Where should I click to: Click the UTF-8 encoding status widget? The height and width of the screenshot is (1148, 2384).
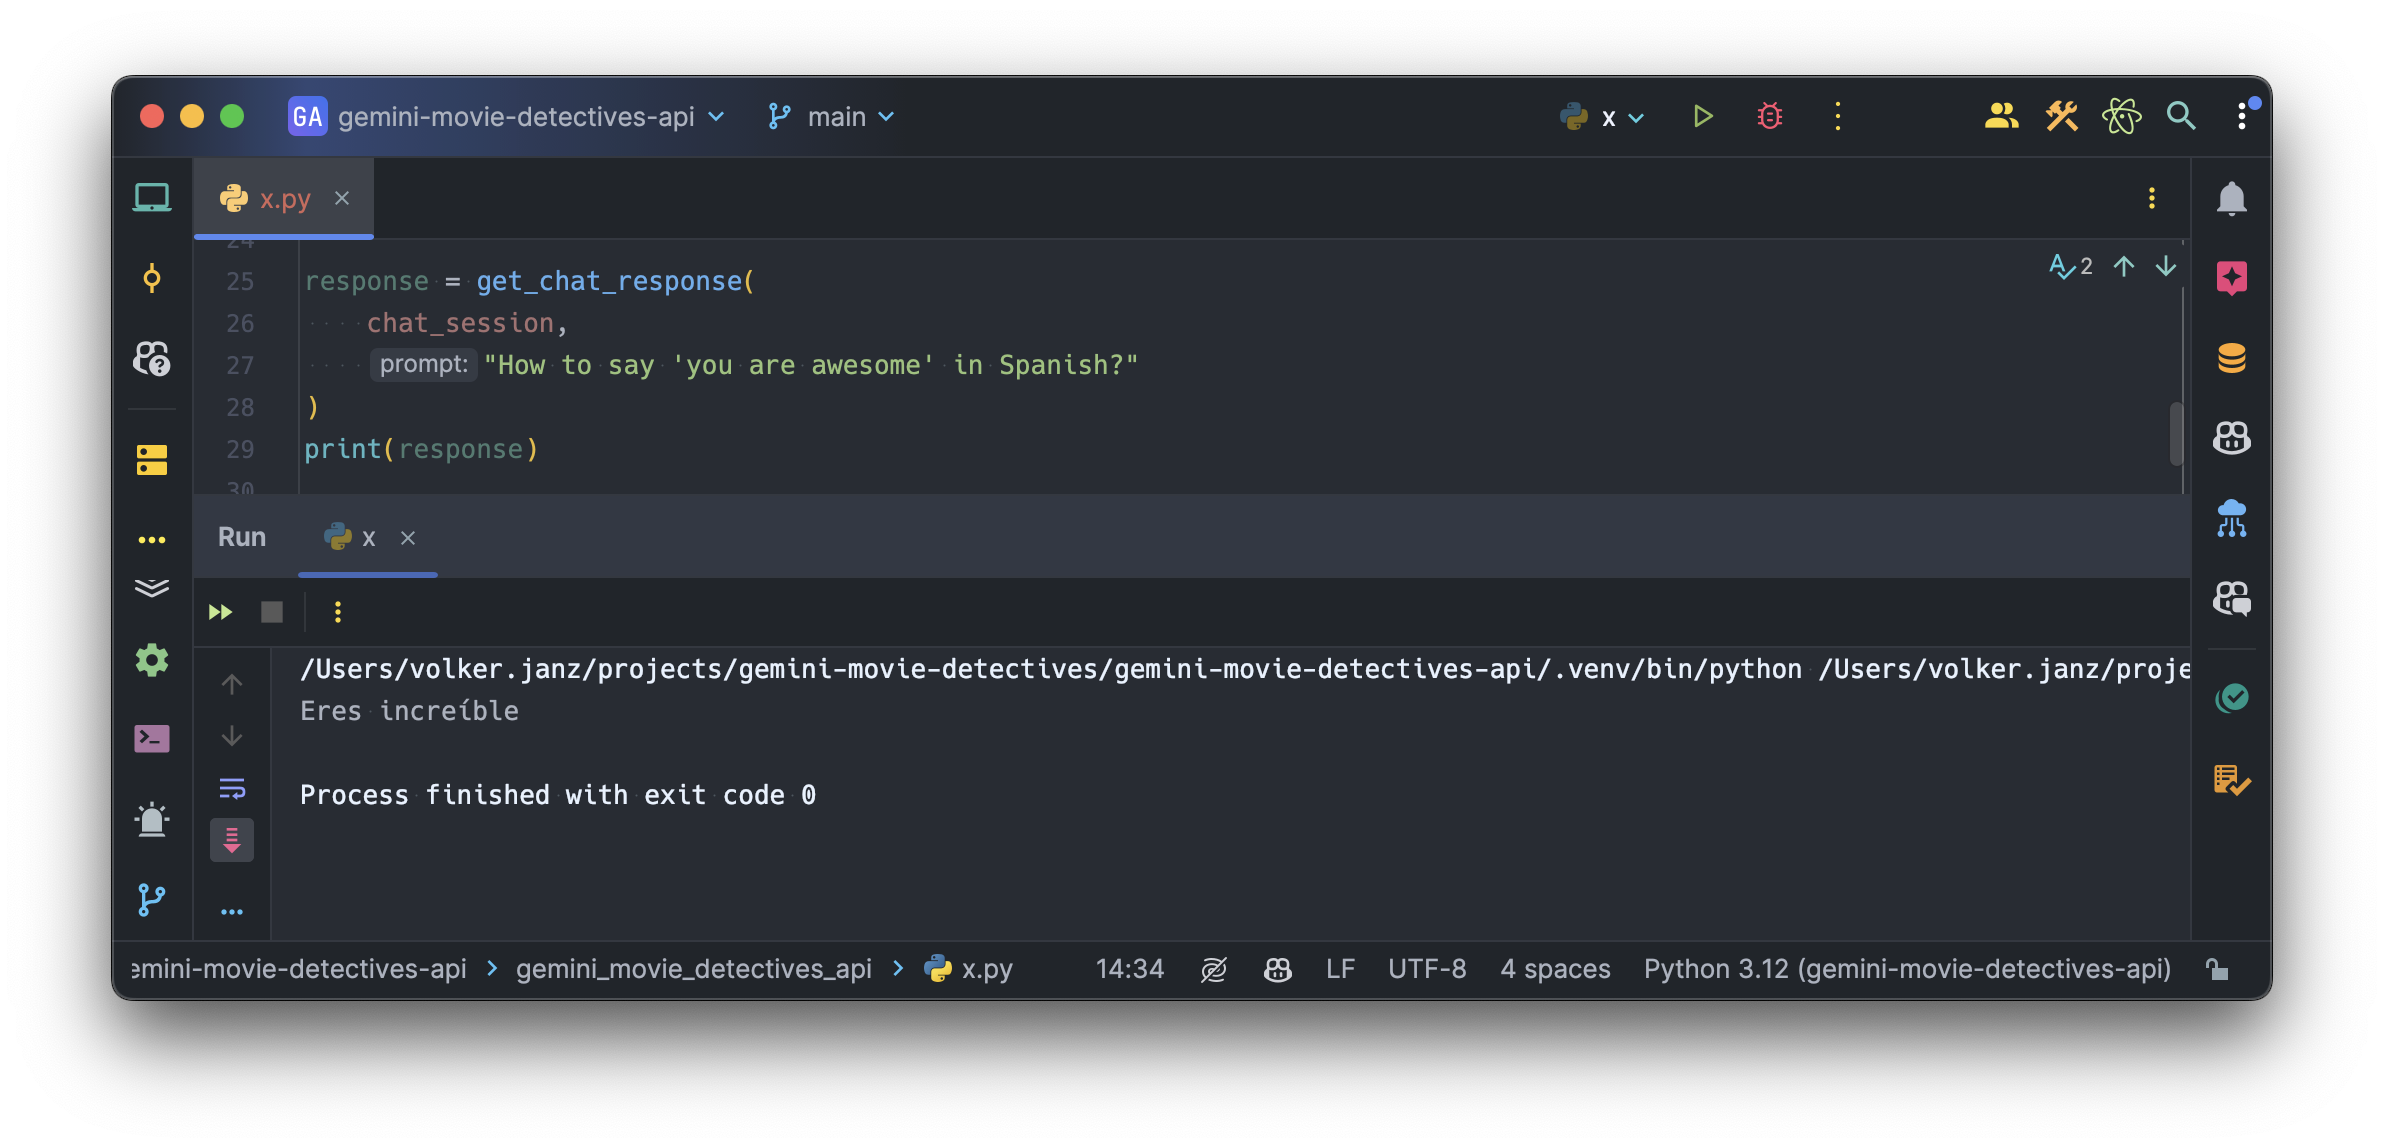tap(1426, 969)
